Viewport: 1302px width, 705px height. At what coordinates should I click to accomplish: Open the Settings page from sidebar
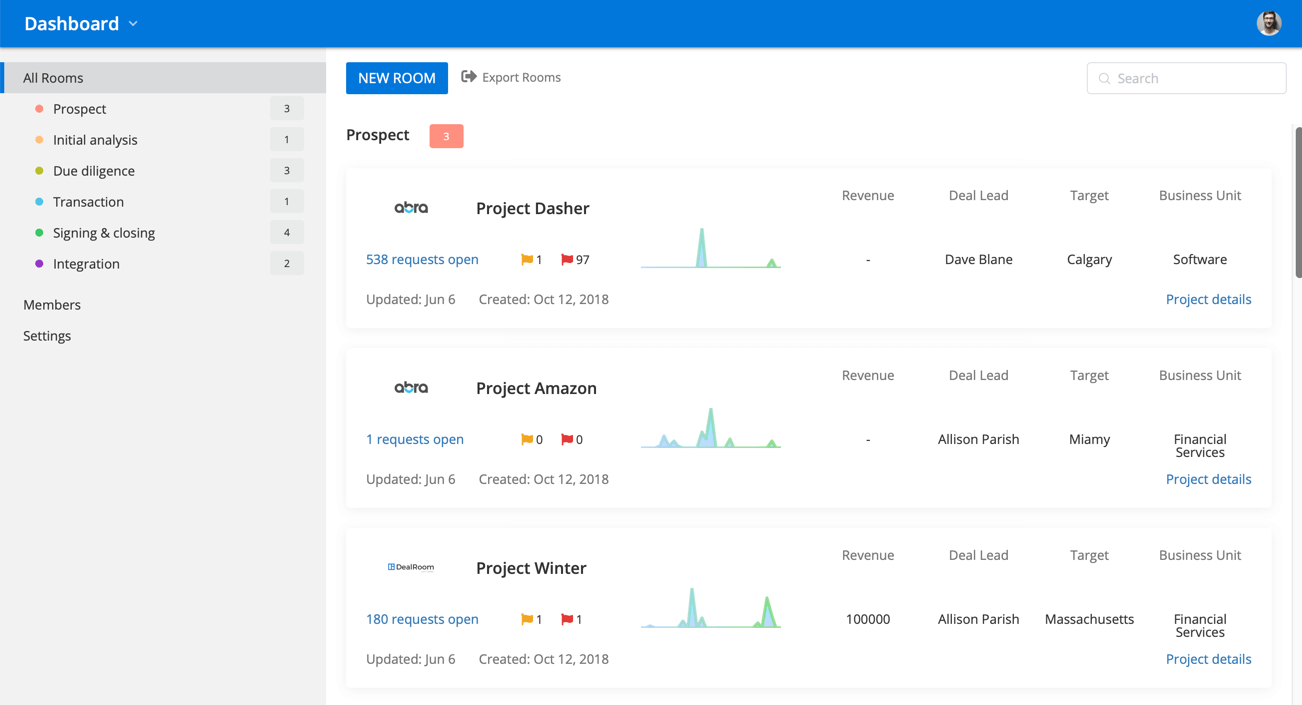click(x=47, y=336)
